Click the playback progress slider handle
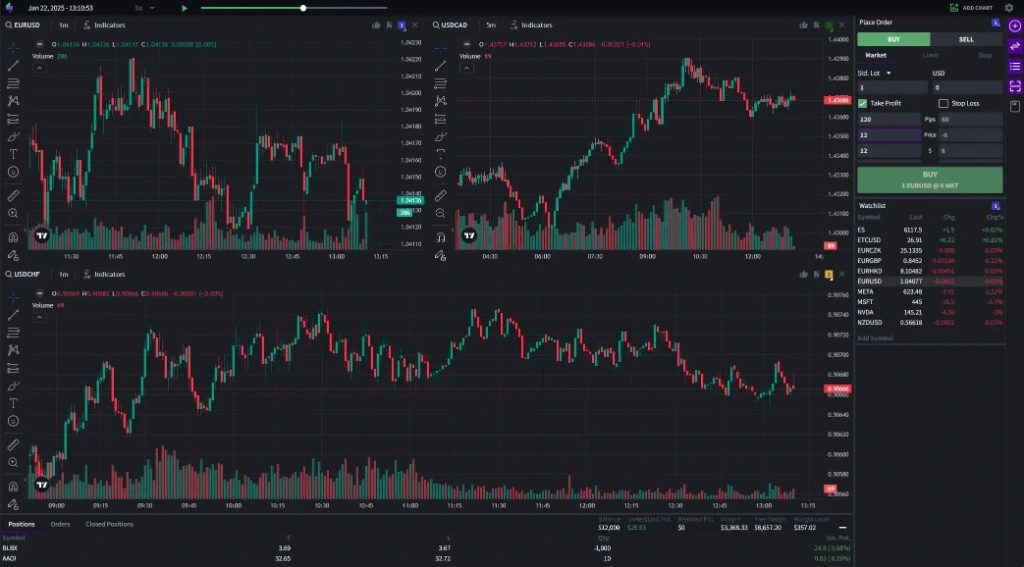The width and height of the screenshot is (1024, 567). coord(303,8)
